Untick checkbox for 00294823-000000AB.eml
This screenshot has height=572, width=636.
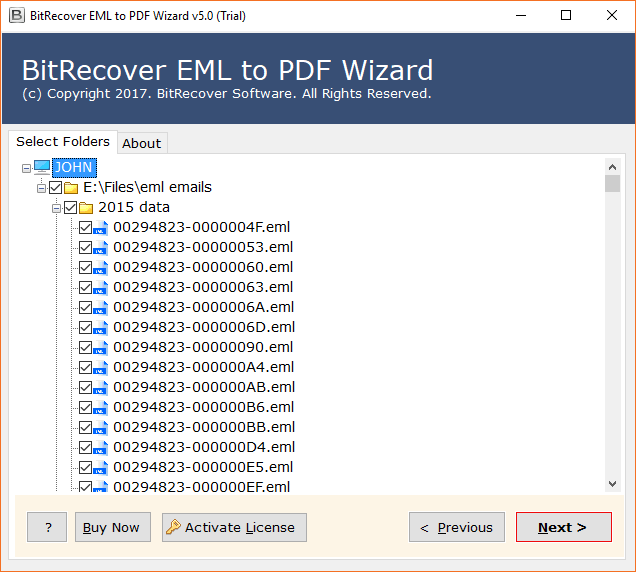pos(86,388)
